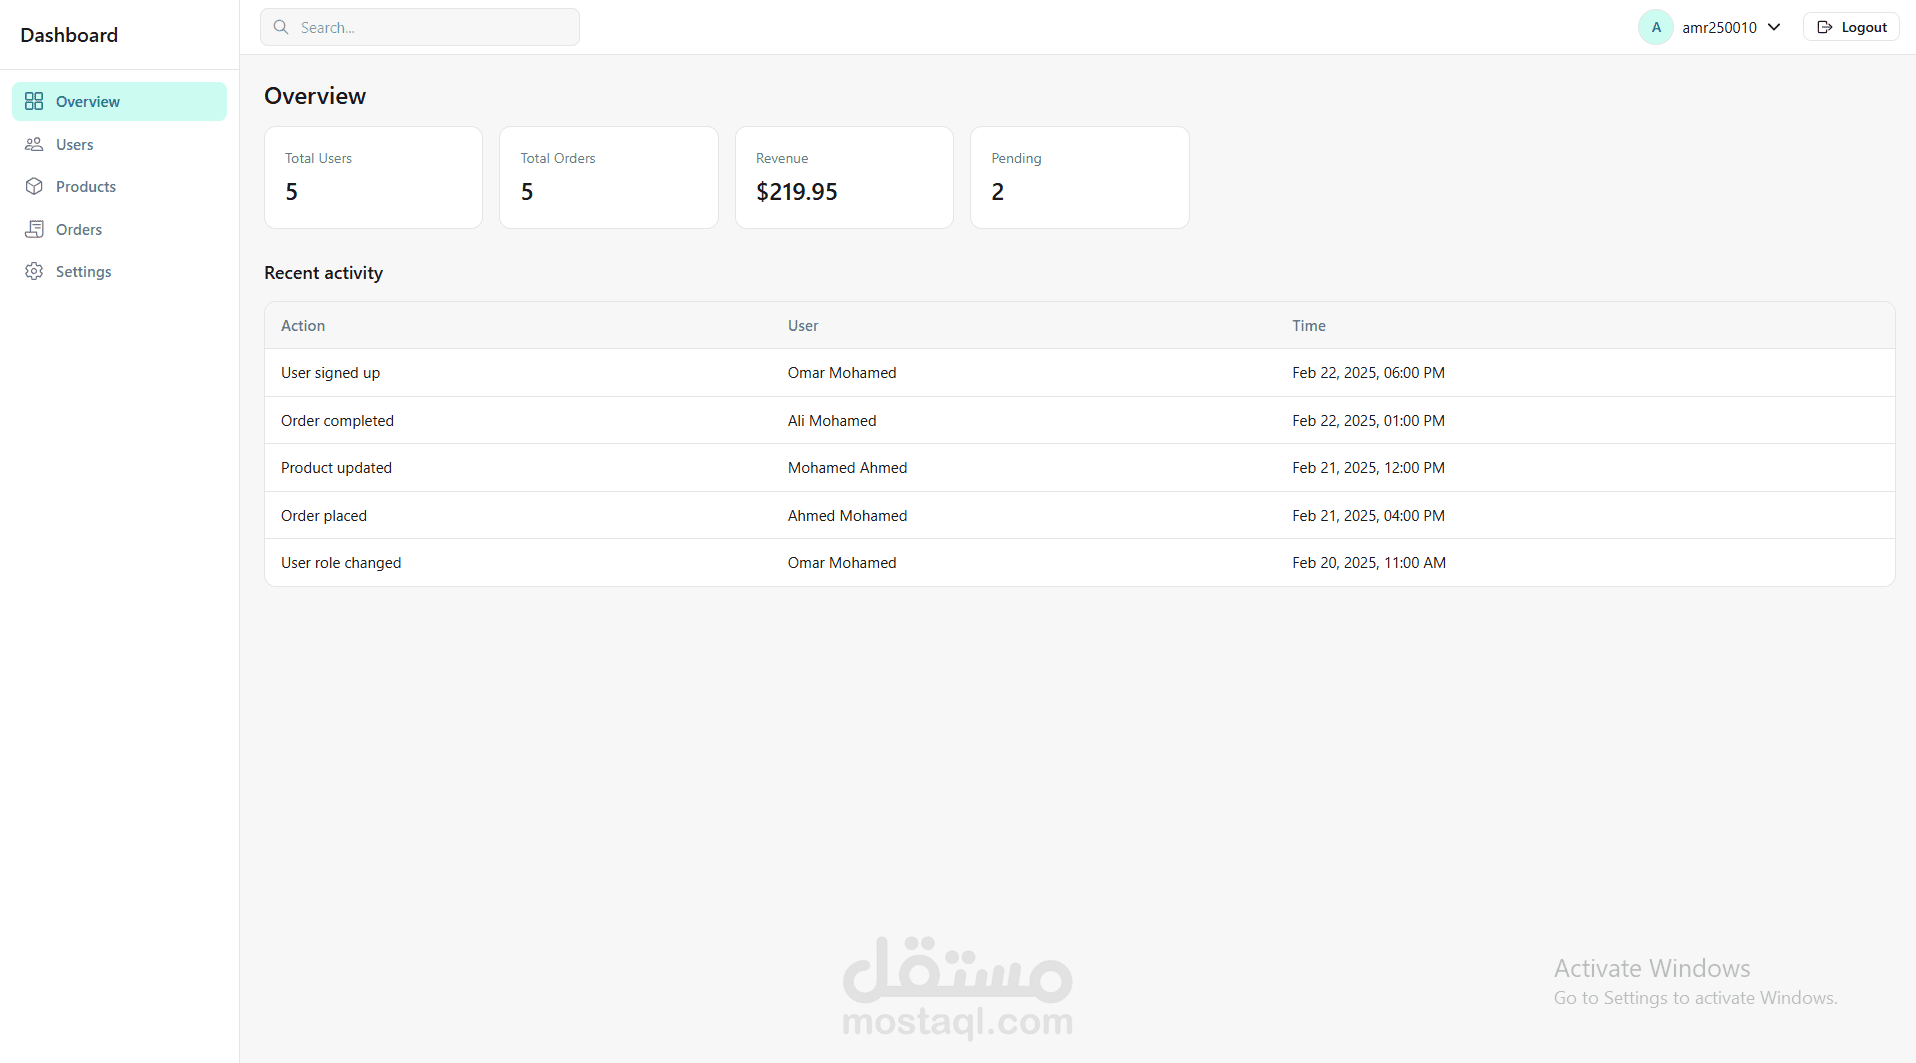Click the 'Overview' page heading
The height and width of the screenshot is (1063, 1916).
(315, 96)
